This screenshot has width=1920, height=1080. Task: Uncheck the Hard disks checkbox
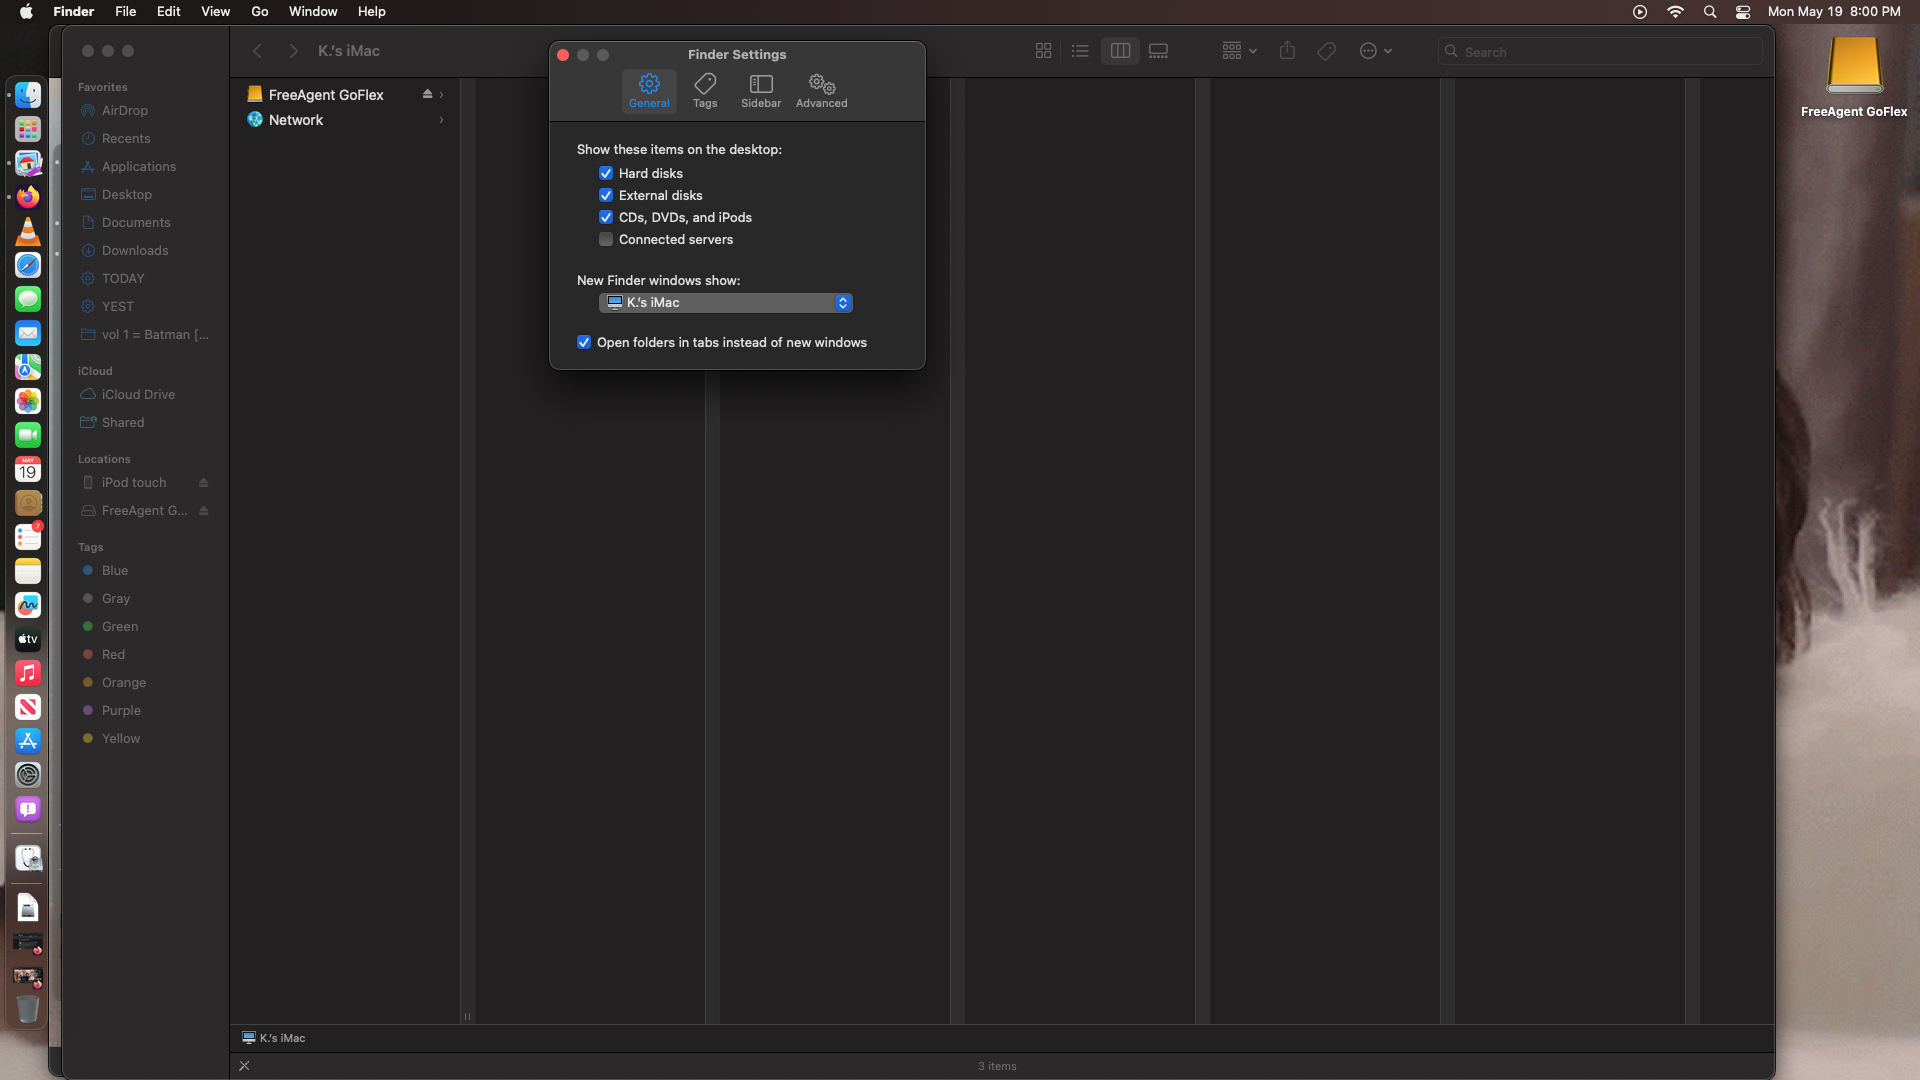606,173
